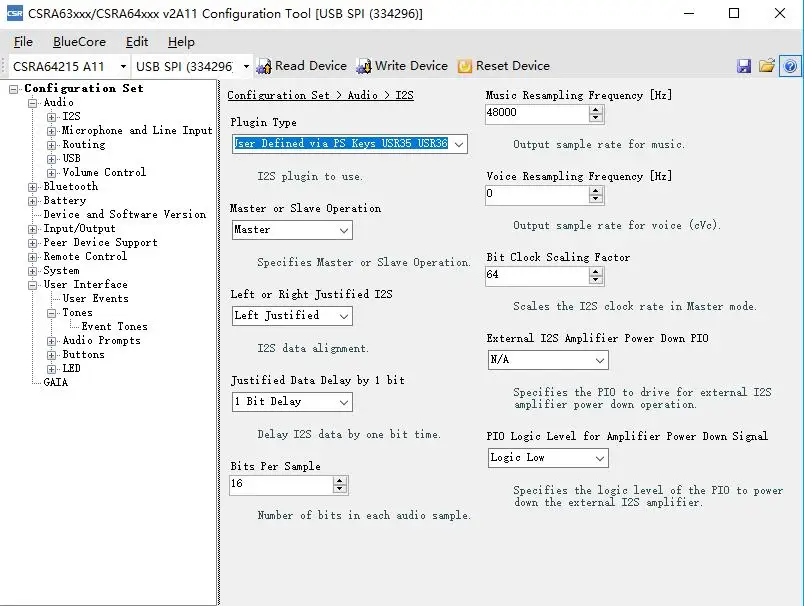Expand the I2S tree node

[x=51, y=117]
